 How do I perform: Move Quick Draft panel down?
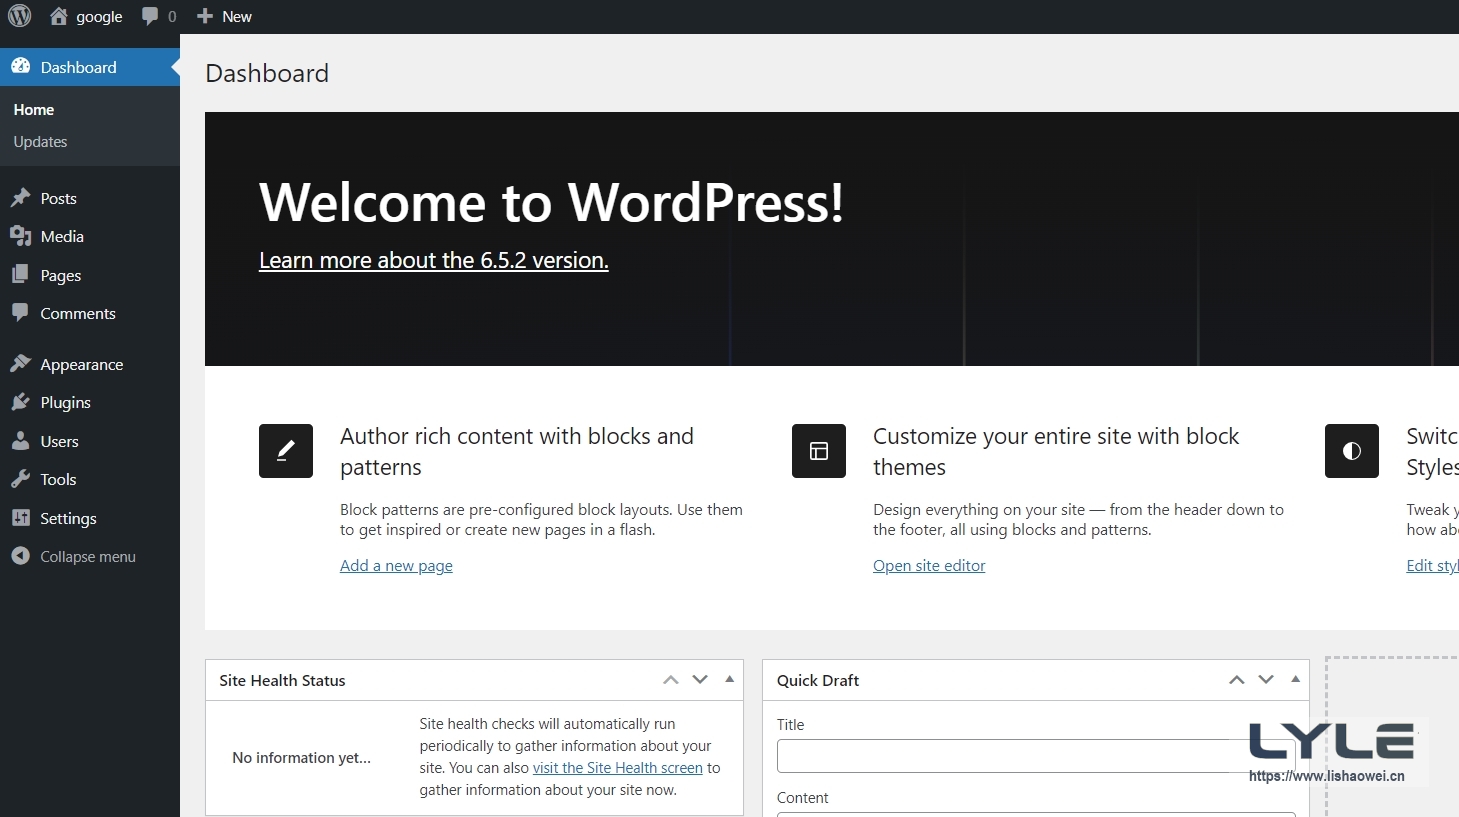click(1266, 680)
